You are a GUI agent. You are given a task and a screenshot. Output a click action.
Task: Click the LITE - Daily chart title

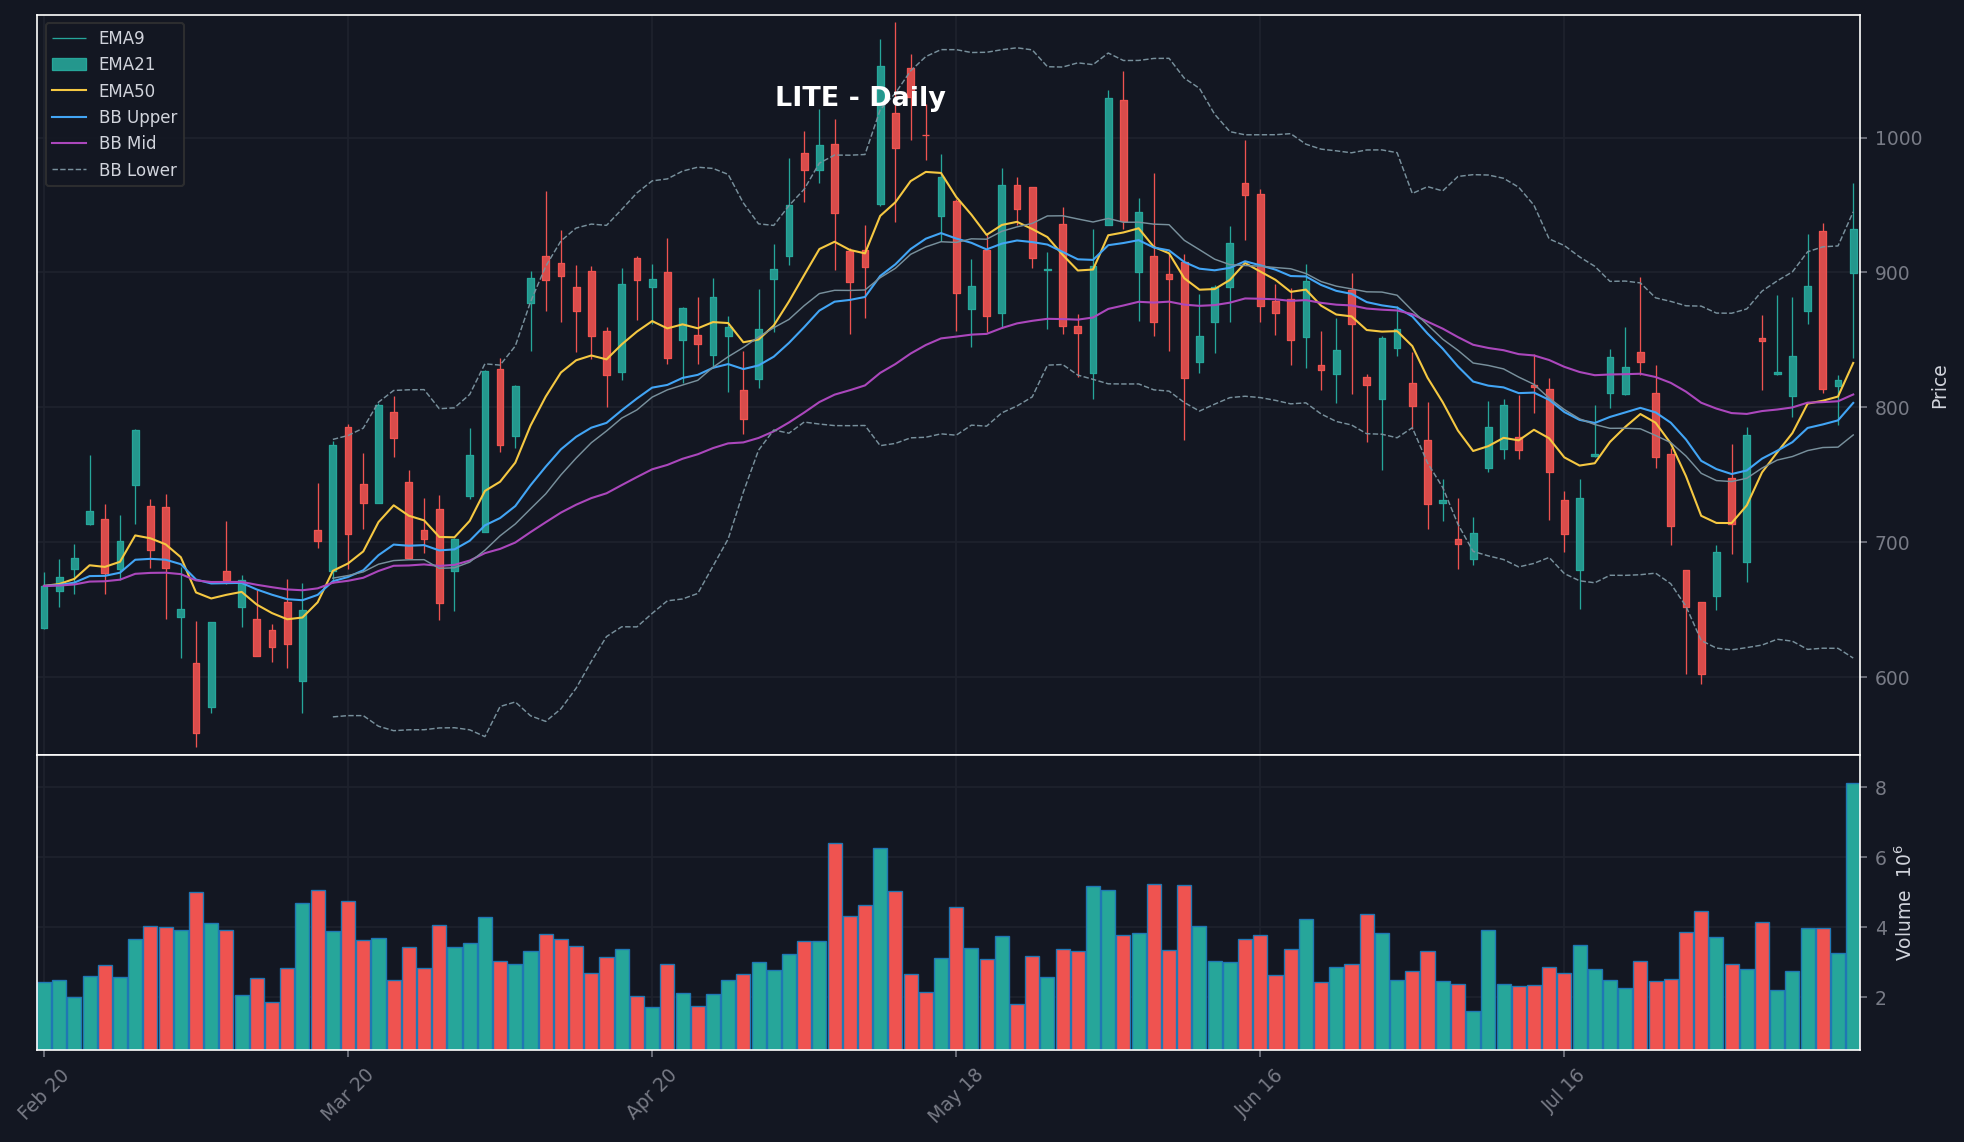pyautogui.click(x=860, y=97)
